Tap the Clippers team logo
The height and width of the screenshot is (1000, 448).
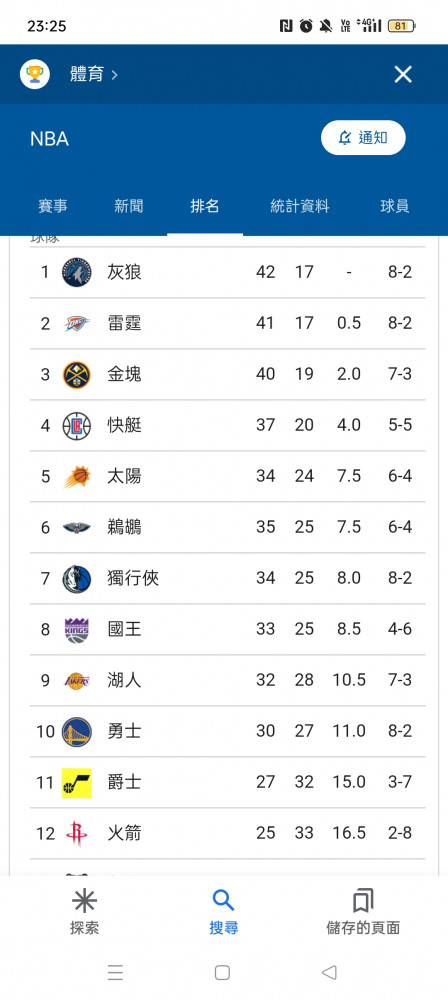(77, 425)
